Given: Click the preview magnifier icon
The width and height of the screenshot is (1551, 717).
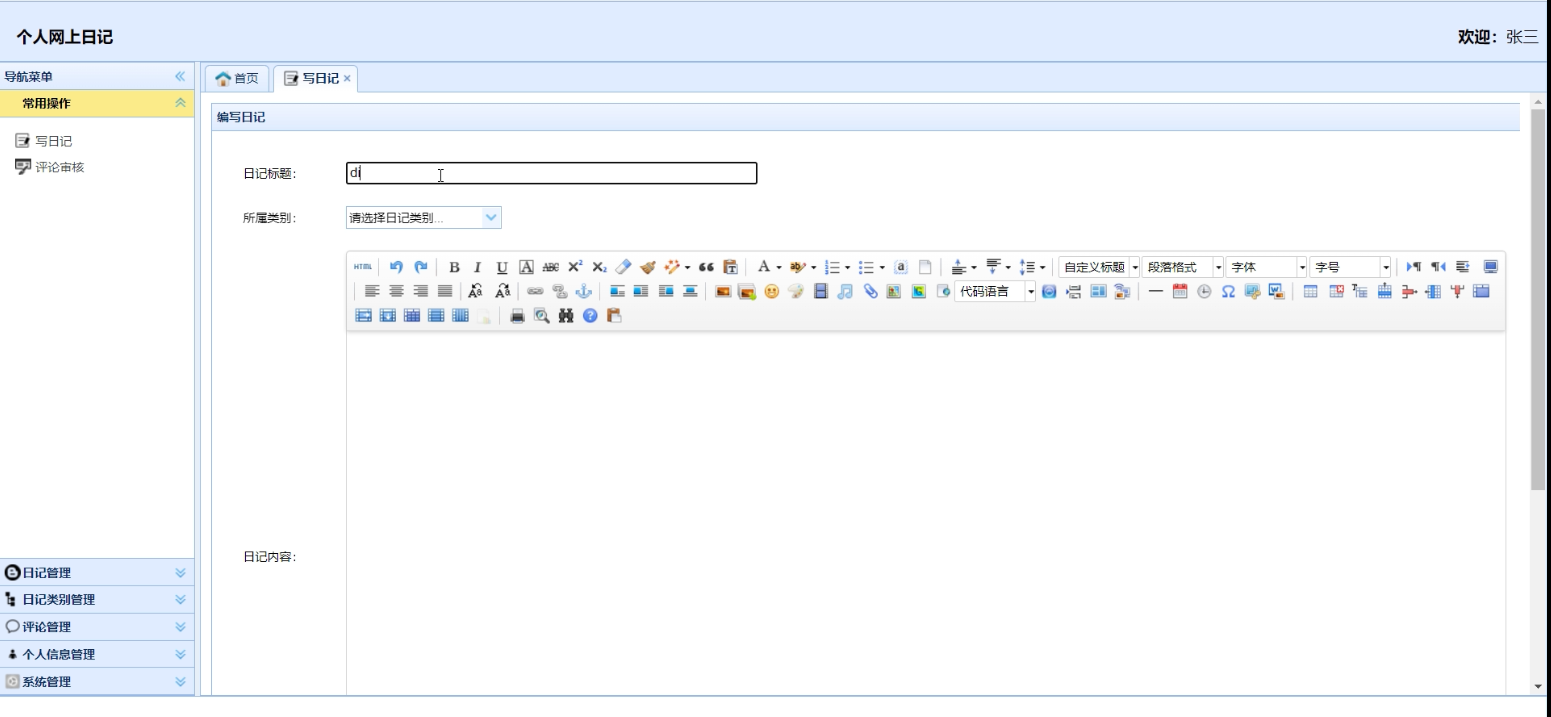Looking at the screenshot, I should (x=542, y=316).
